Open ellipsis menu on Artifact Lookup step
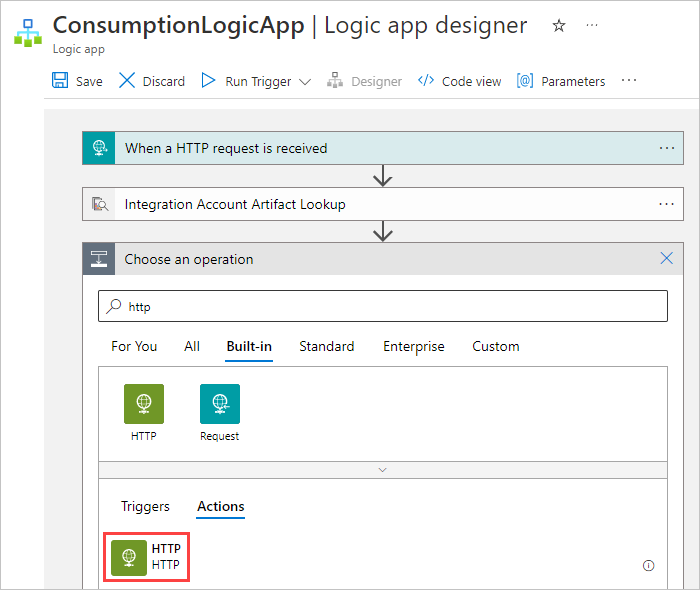Viewport: 700px width, 590px height. pos(667,204)
